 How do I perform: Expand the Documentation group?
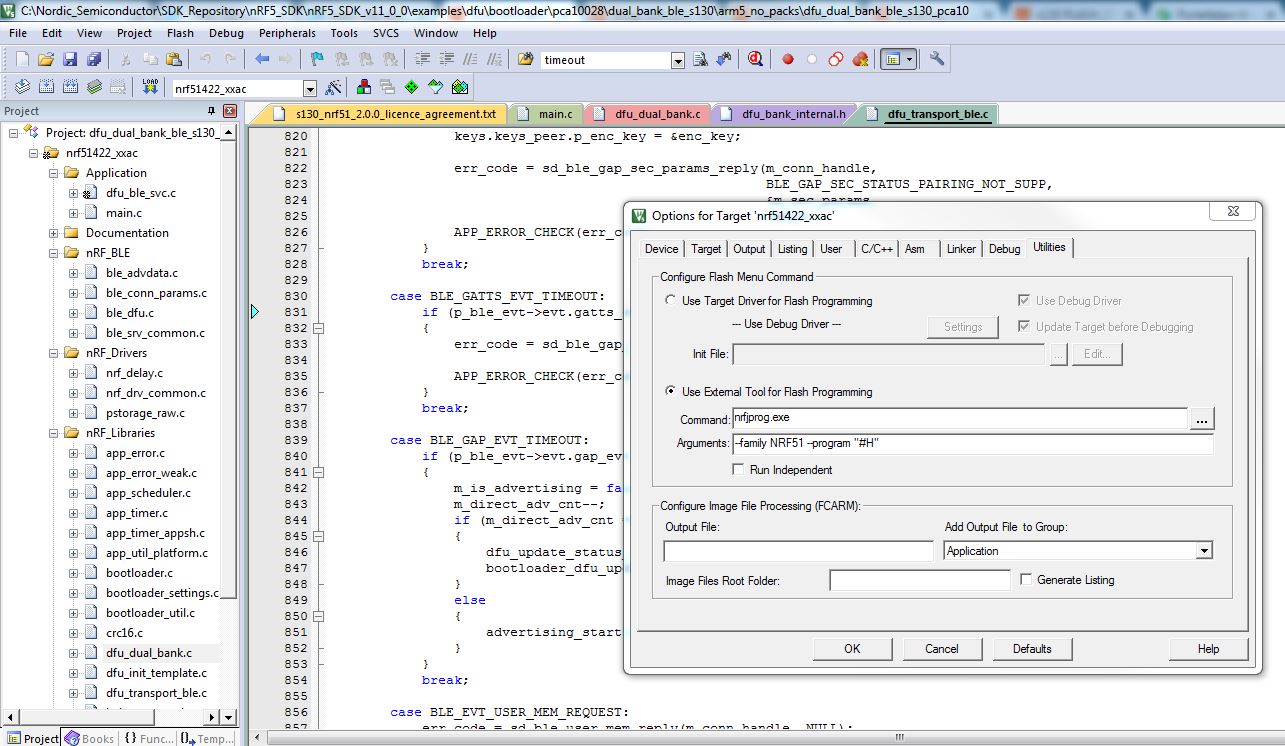(x=54, y=233)
